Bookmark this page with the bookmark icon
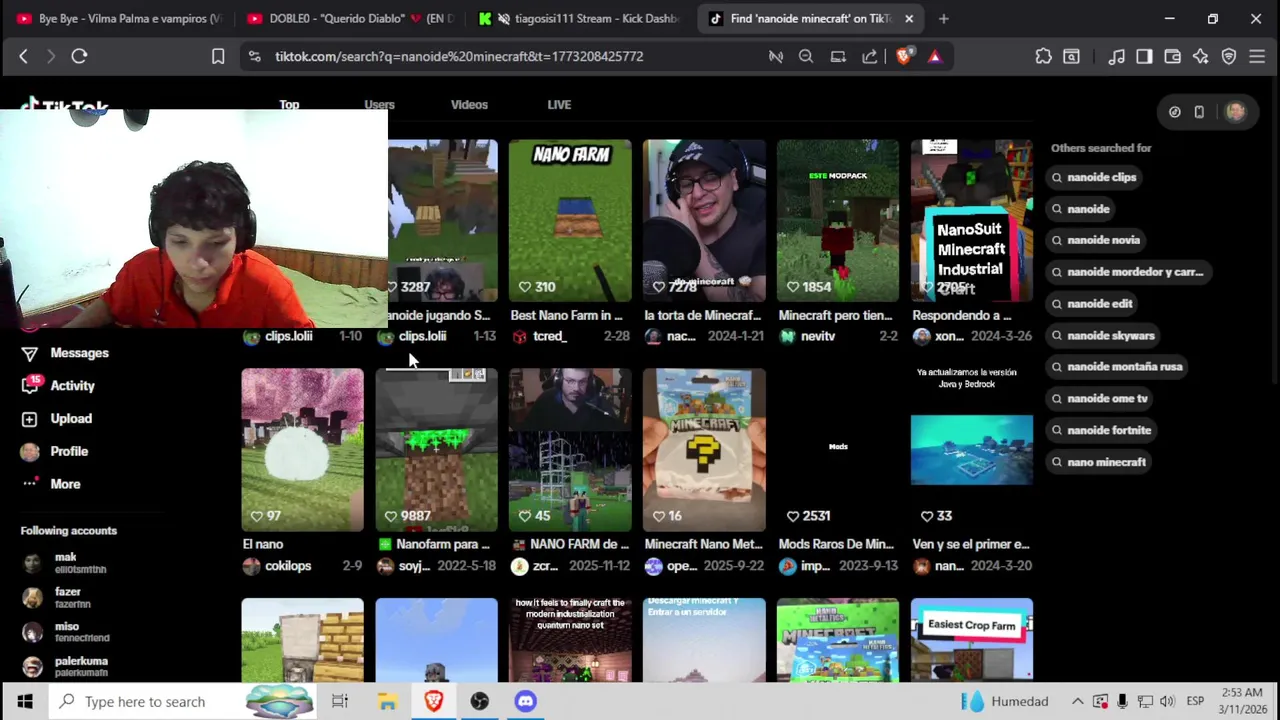Viewport: 1280px width, 720px height. pos(218,56)
